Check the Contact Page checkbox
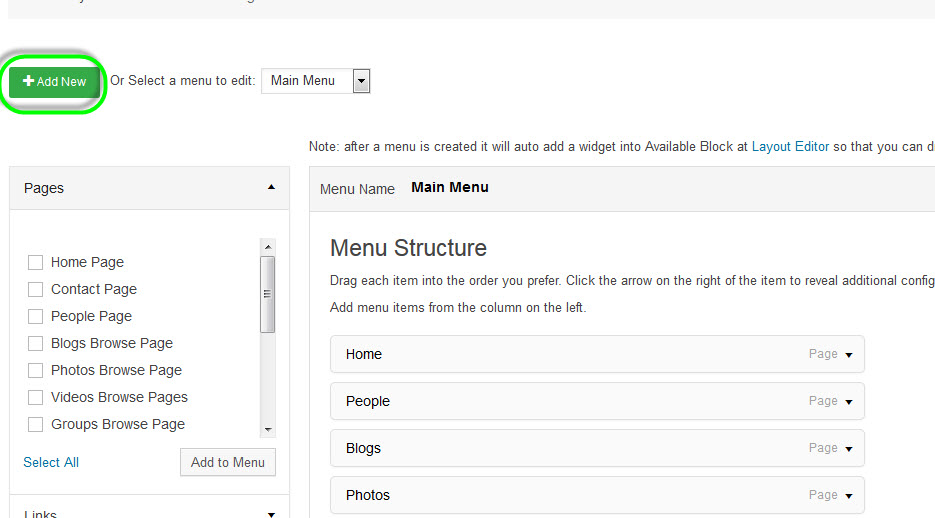 coord(36,289)
